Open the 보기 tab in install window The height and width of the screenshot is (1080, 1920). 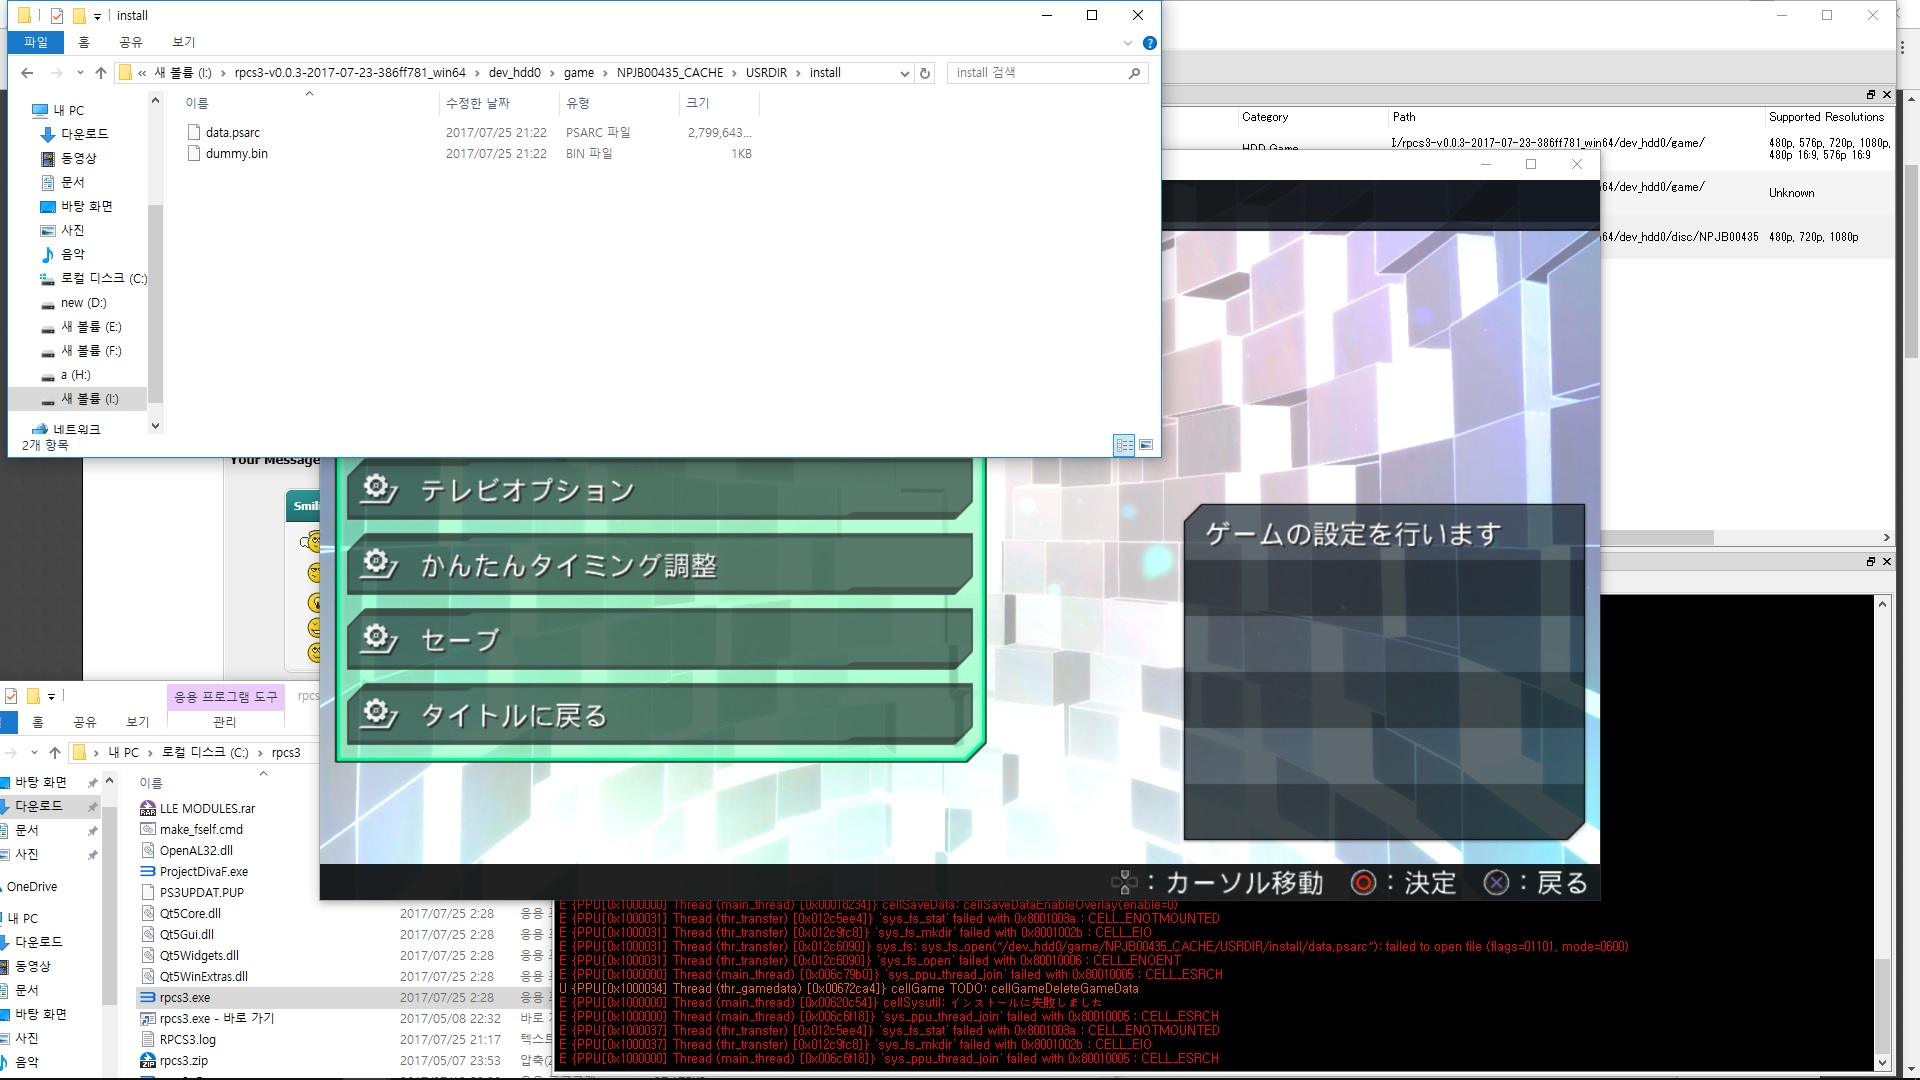tap(184, 42)
